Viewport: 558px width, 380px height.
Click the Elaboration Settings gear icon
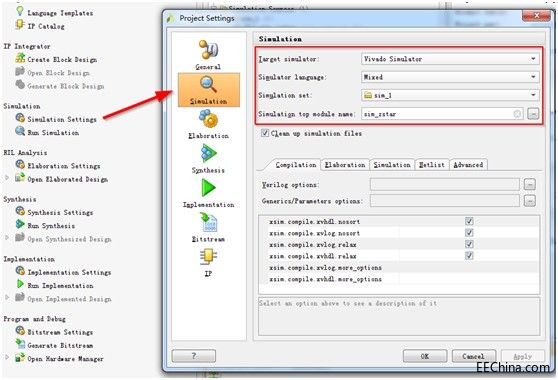tap(20, 164)
